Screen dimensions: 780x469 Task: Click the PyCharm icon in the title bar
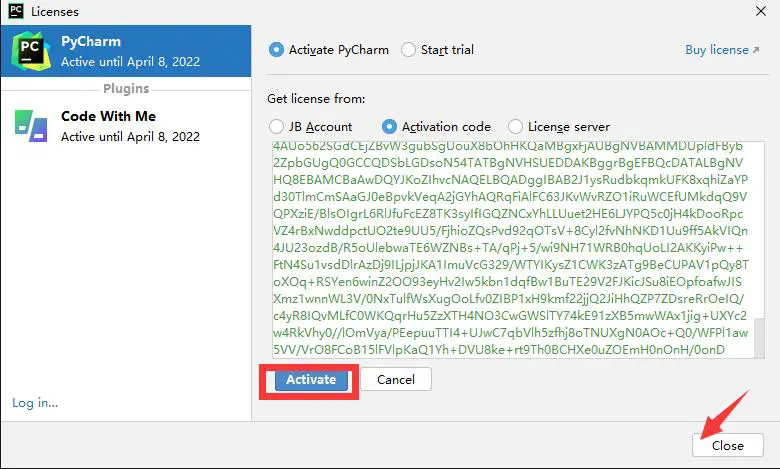[x=14, y=11]
